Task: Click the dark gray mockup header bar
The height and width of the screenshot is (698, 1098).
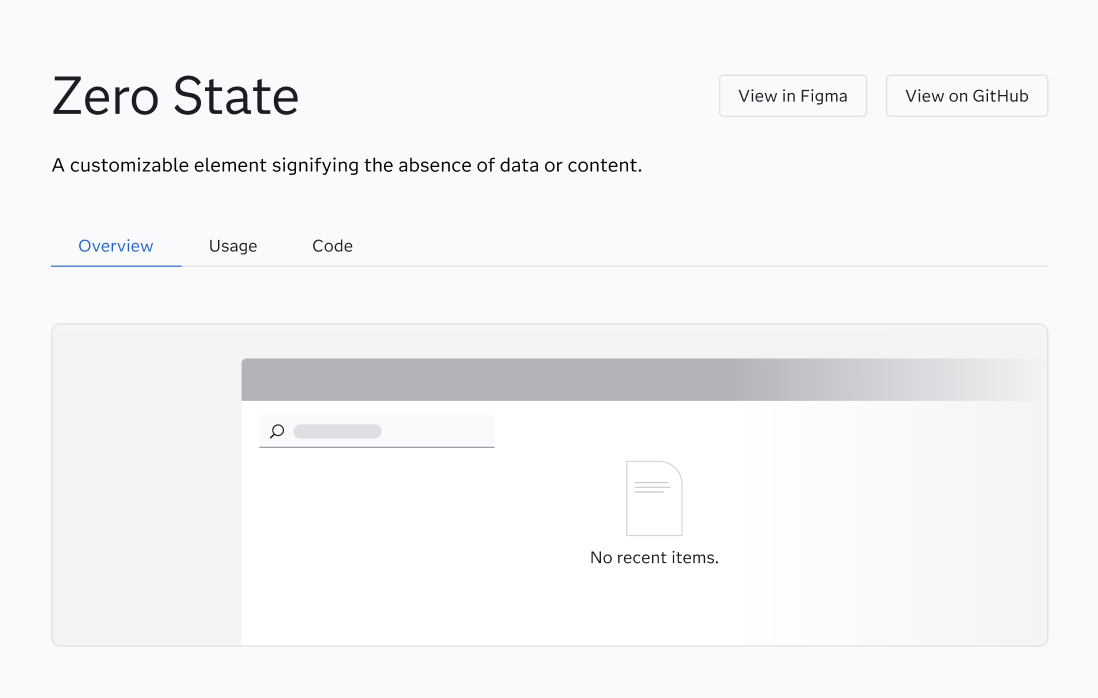Action: point(490,379)
